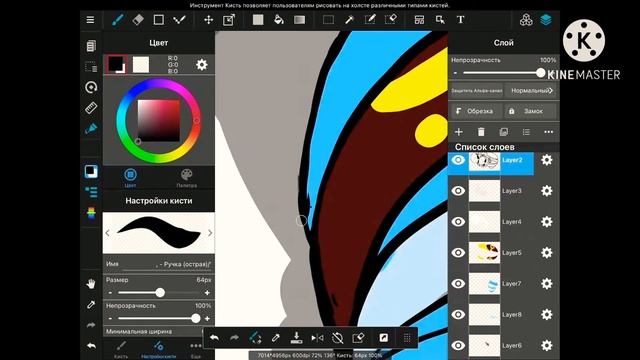Select the black foreground color swatch

(116, 64)
